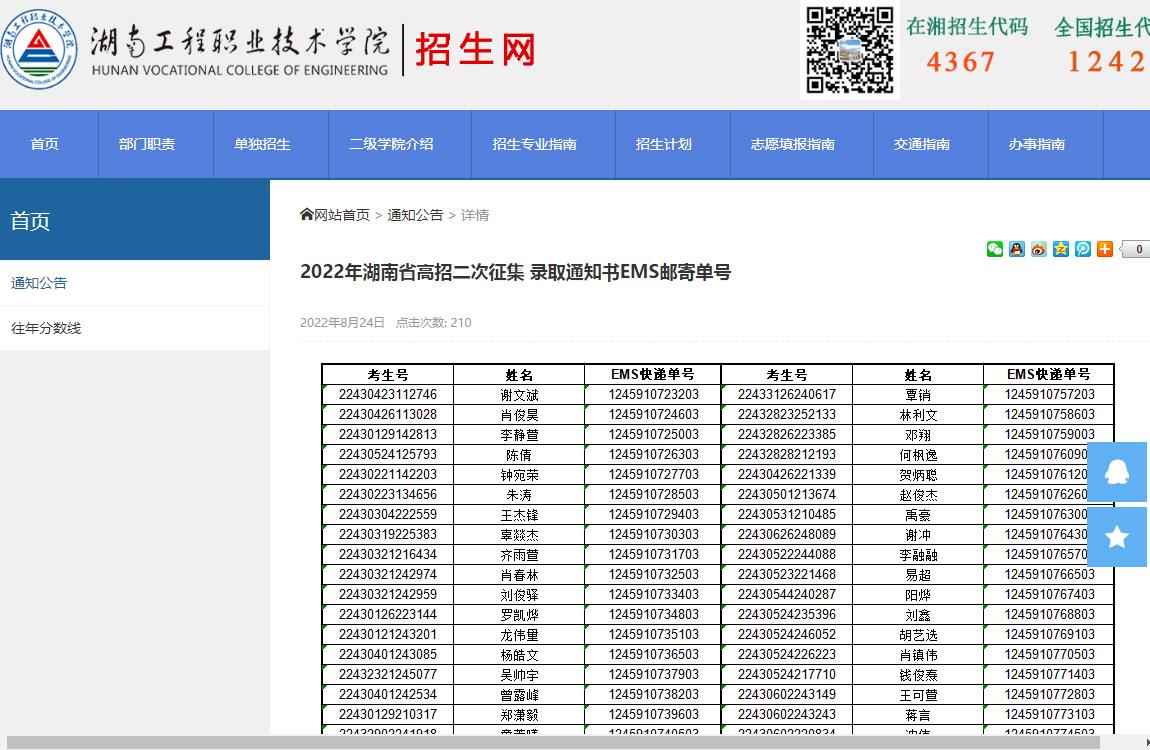
Task: Click the name cell 吴帅宇
Action: (x=519, y=674)
